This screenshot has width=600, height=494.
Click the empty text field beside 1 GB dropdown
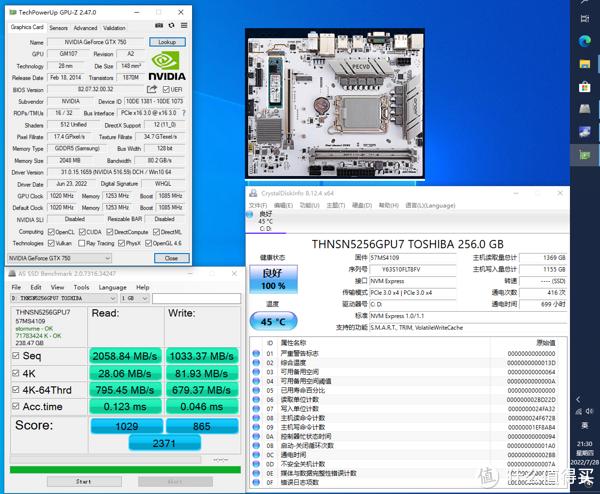[196, 298]
